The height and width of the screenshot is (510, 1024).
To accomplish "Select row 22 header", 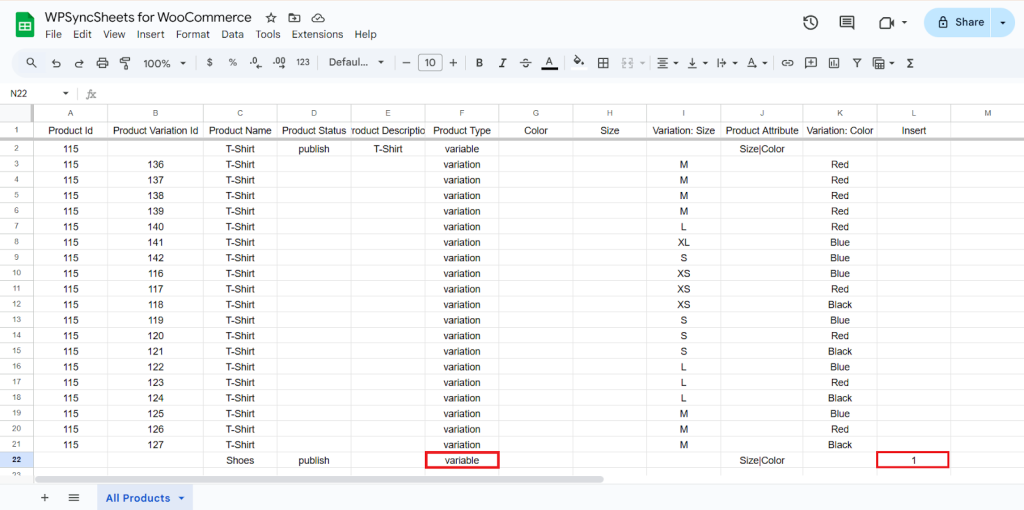I will [17, 460].
